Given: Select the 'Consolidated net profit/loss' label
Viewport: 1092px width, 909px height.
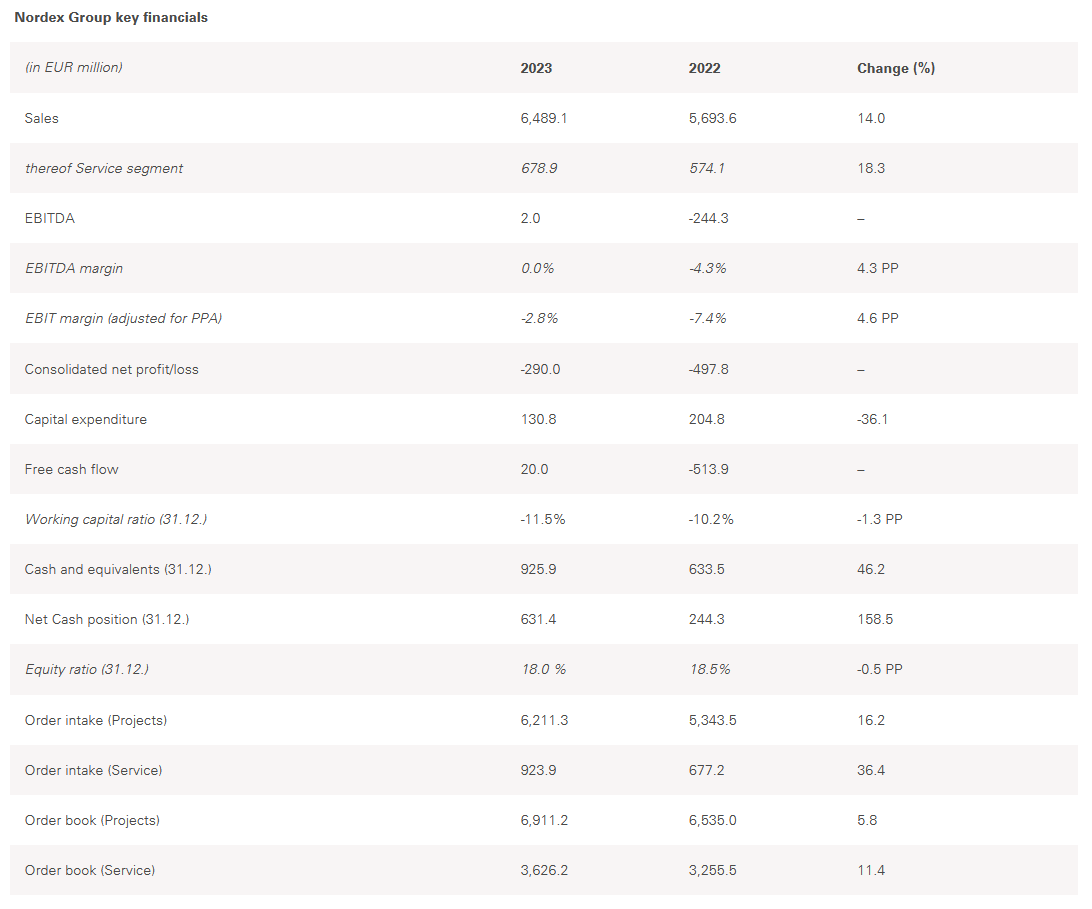Looking at the screenshot, I should click(x=112, y=369).
